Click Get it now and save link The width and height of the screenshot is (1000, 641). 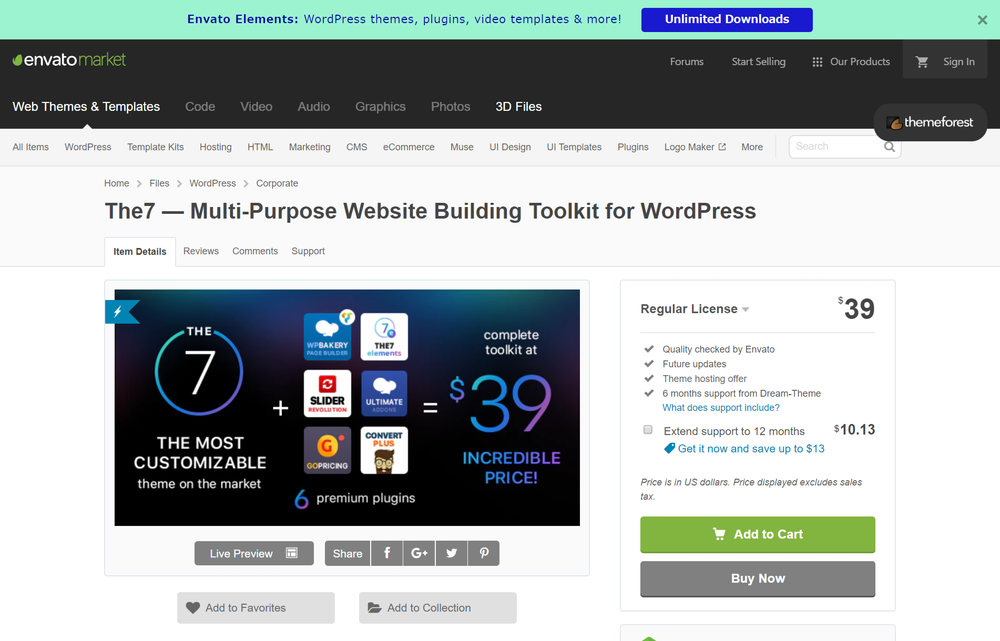click(751, 448)
